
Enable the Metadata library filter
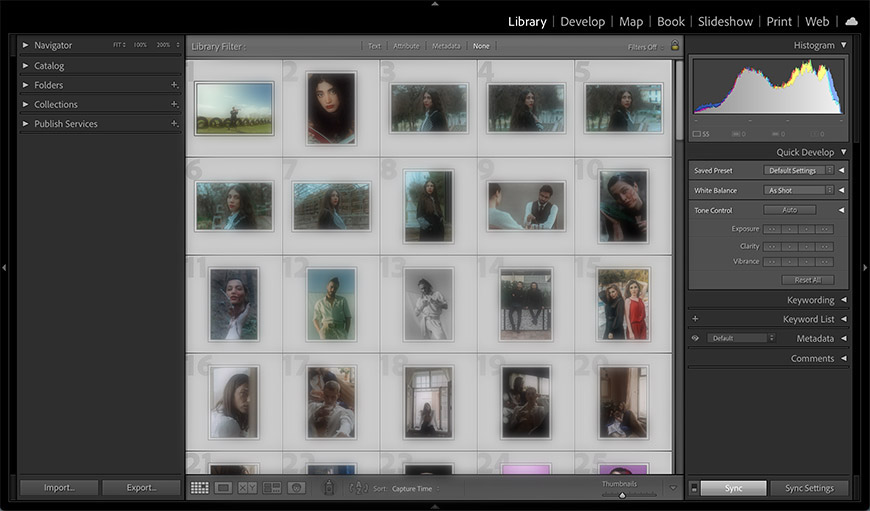point(446,46)
